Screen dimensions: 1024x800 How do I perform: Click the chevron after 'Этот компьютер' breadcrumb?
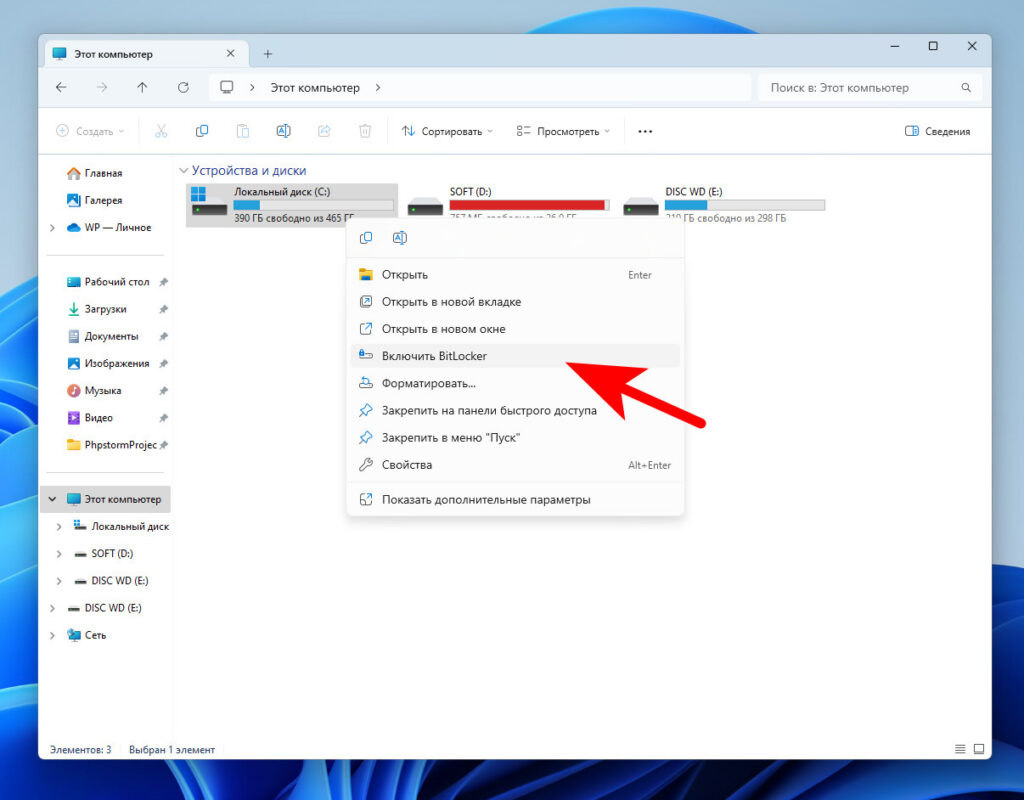(x=377, y=88)
